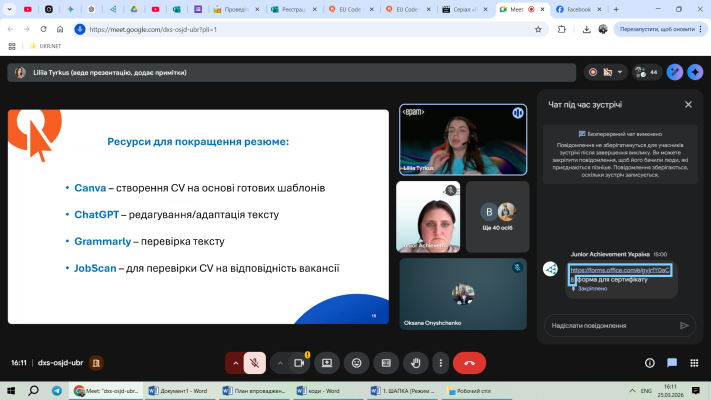This screenshot has width=711, height=400.
Task: Open the Windows Start menu
Action: [x=11, y=390]
